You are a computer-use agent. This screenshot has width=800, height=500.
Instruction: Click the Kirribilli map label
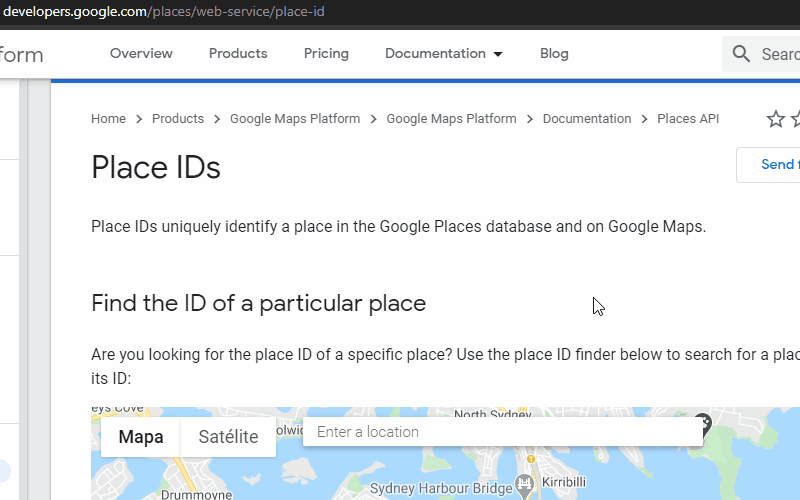click(x=564, y=482)
